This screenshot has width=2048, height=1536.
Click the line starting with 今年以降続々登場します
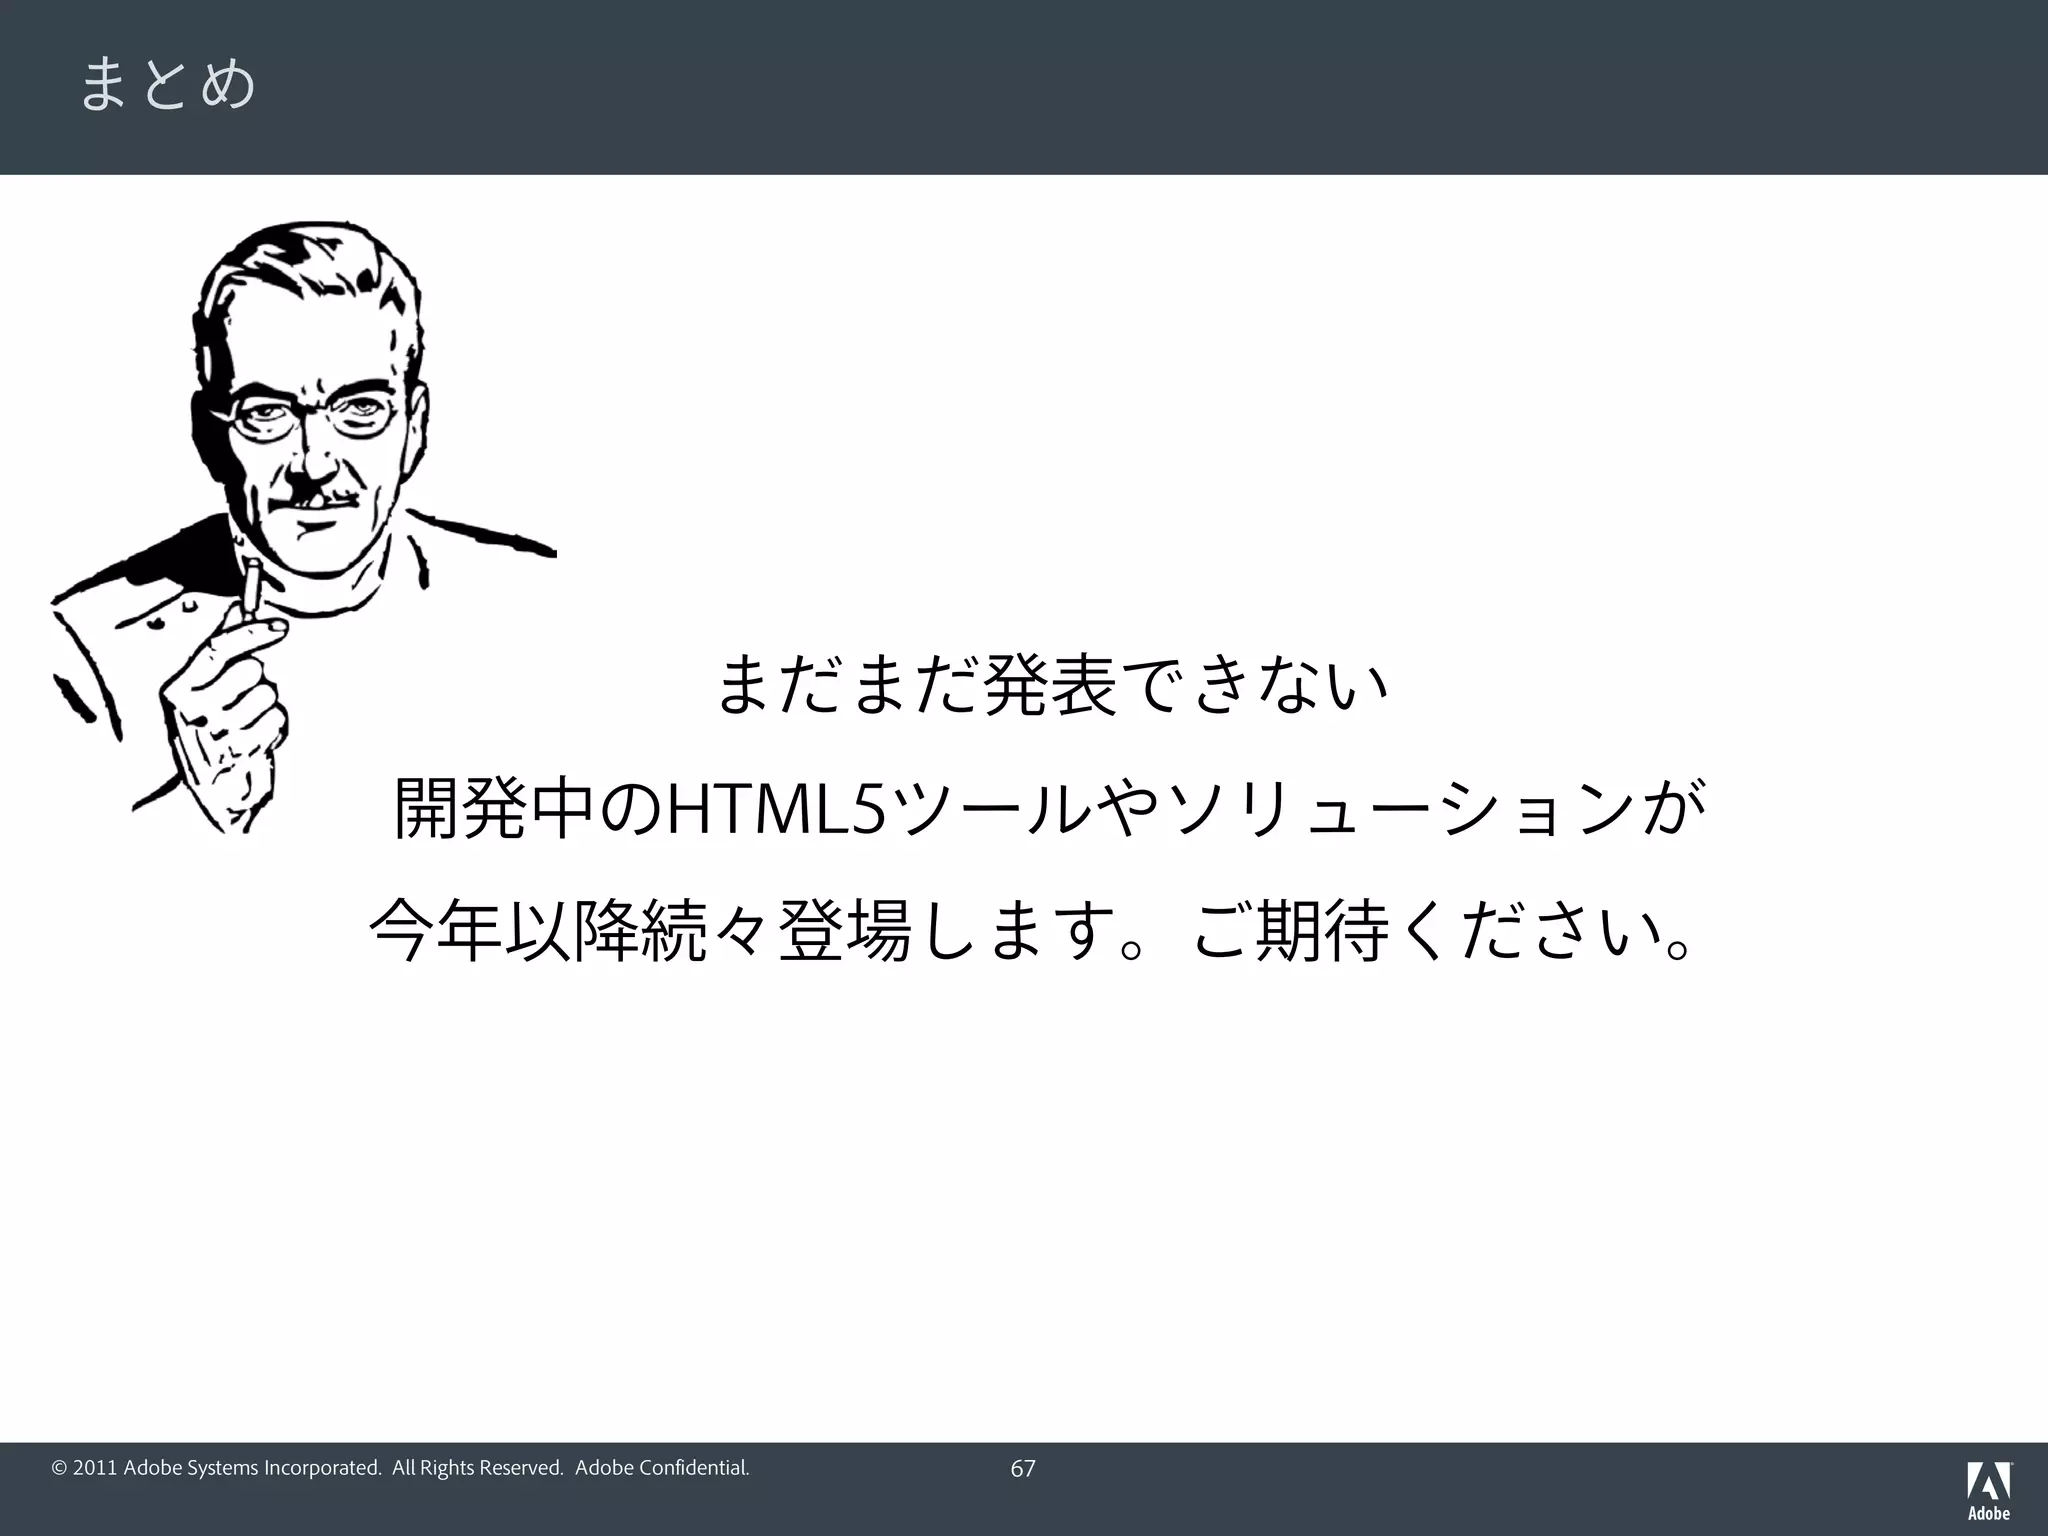pos(1031,930)
